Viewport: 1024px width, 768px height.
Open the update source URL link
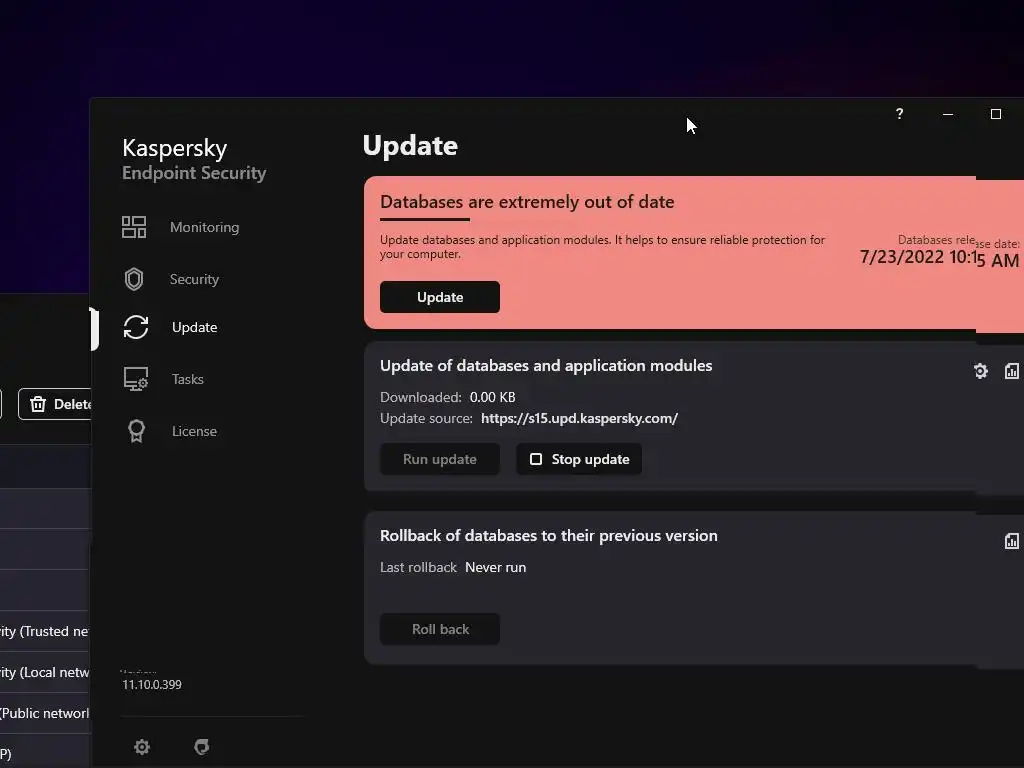(x=579, y=418)
